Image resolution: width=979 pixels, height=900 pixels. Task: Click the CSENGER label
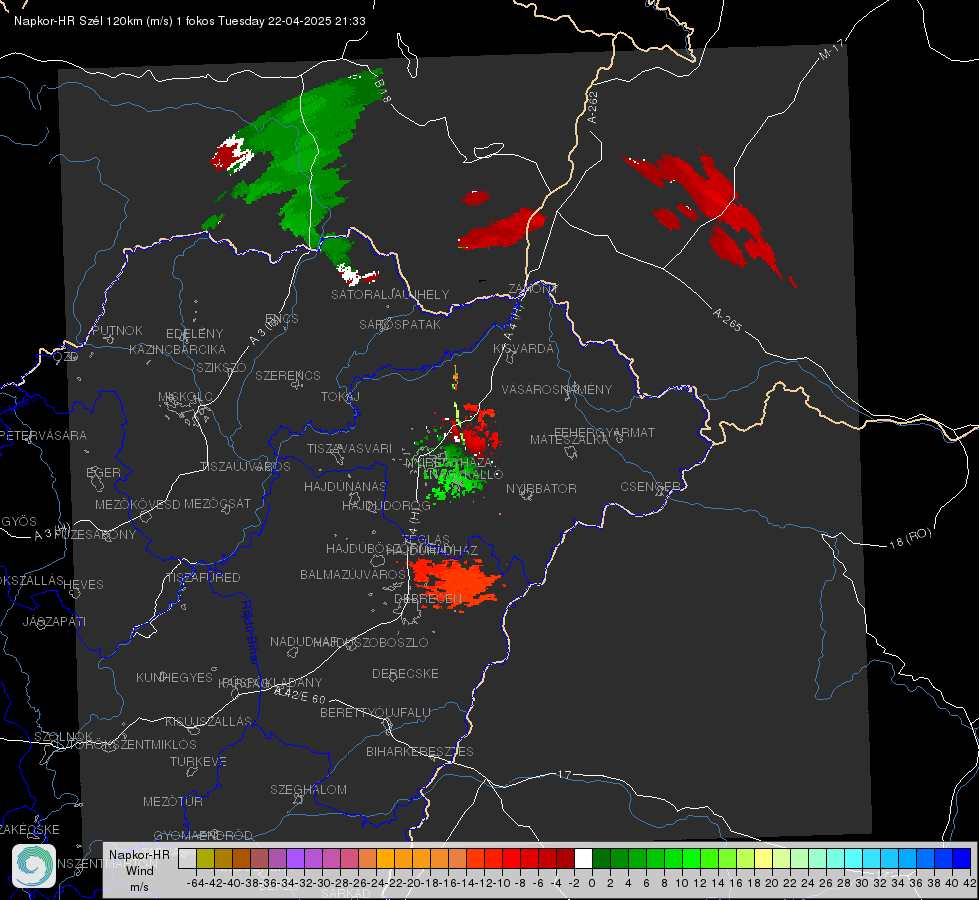[650, 487]
